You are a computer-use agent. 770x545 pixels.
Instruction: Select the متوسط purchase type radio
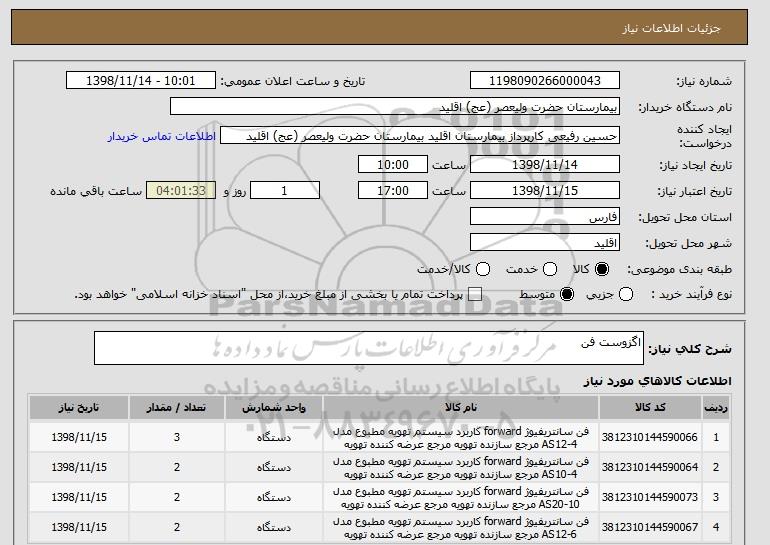click(567, 295)
